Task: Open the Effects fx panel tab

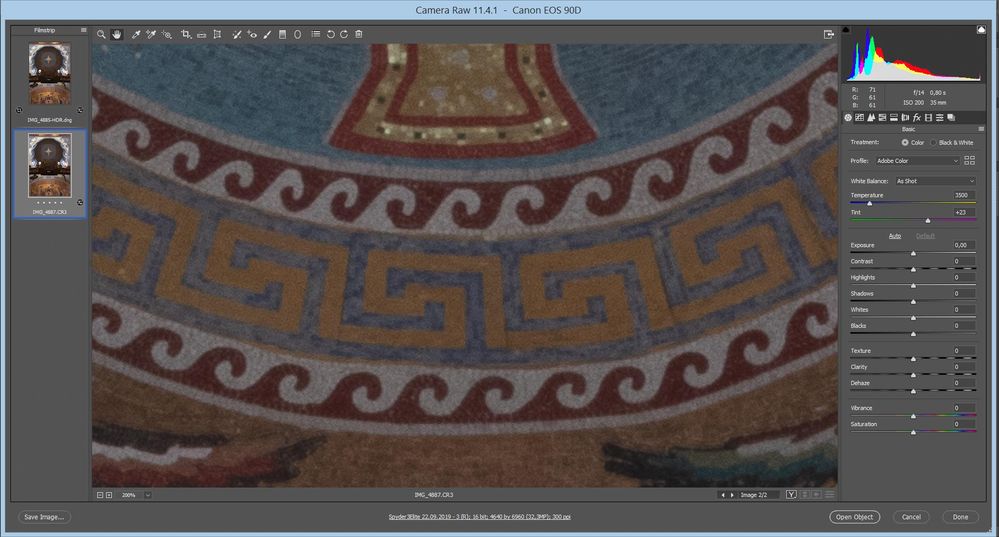Action: (917, 117)
